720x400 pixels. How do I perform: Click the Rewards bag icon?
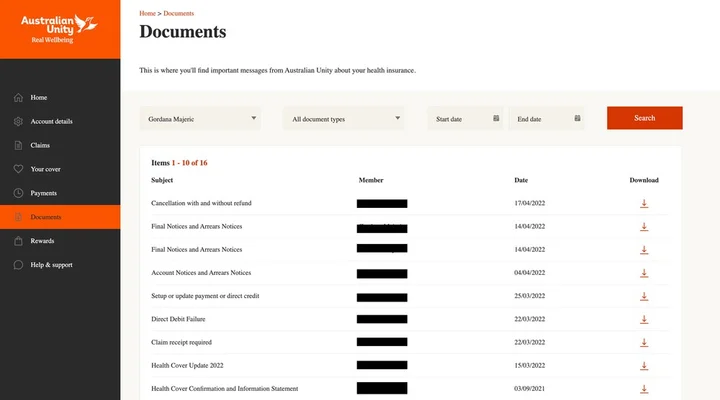coord(18,241)
